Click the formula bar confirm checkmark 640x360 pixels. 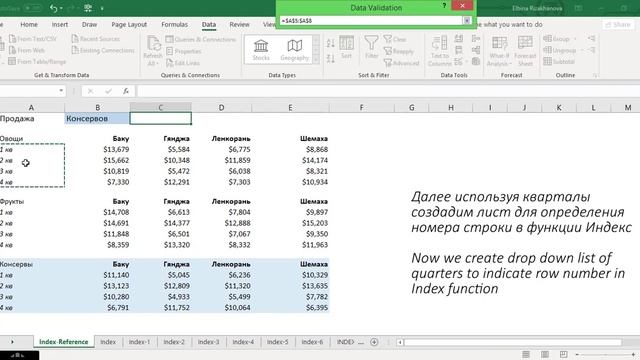108,91
